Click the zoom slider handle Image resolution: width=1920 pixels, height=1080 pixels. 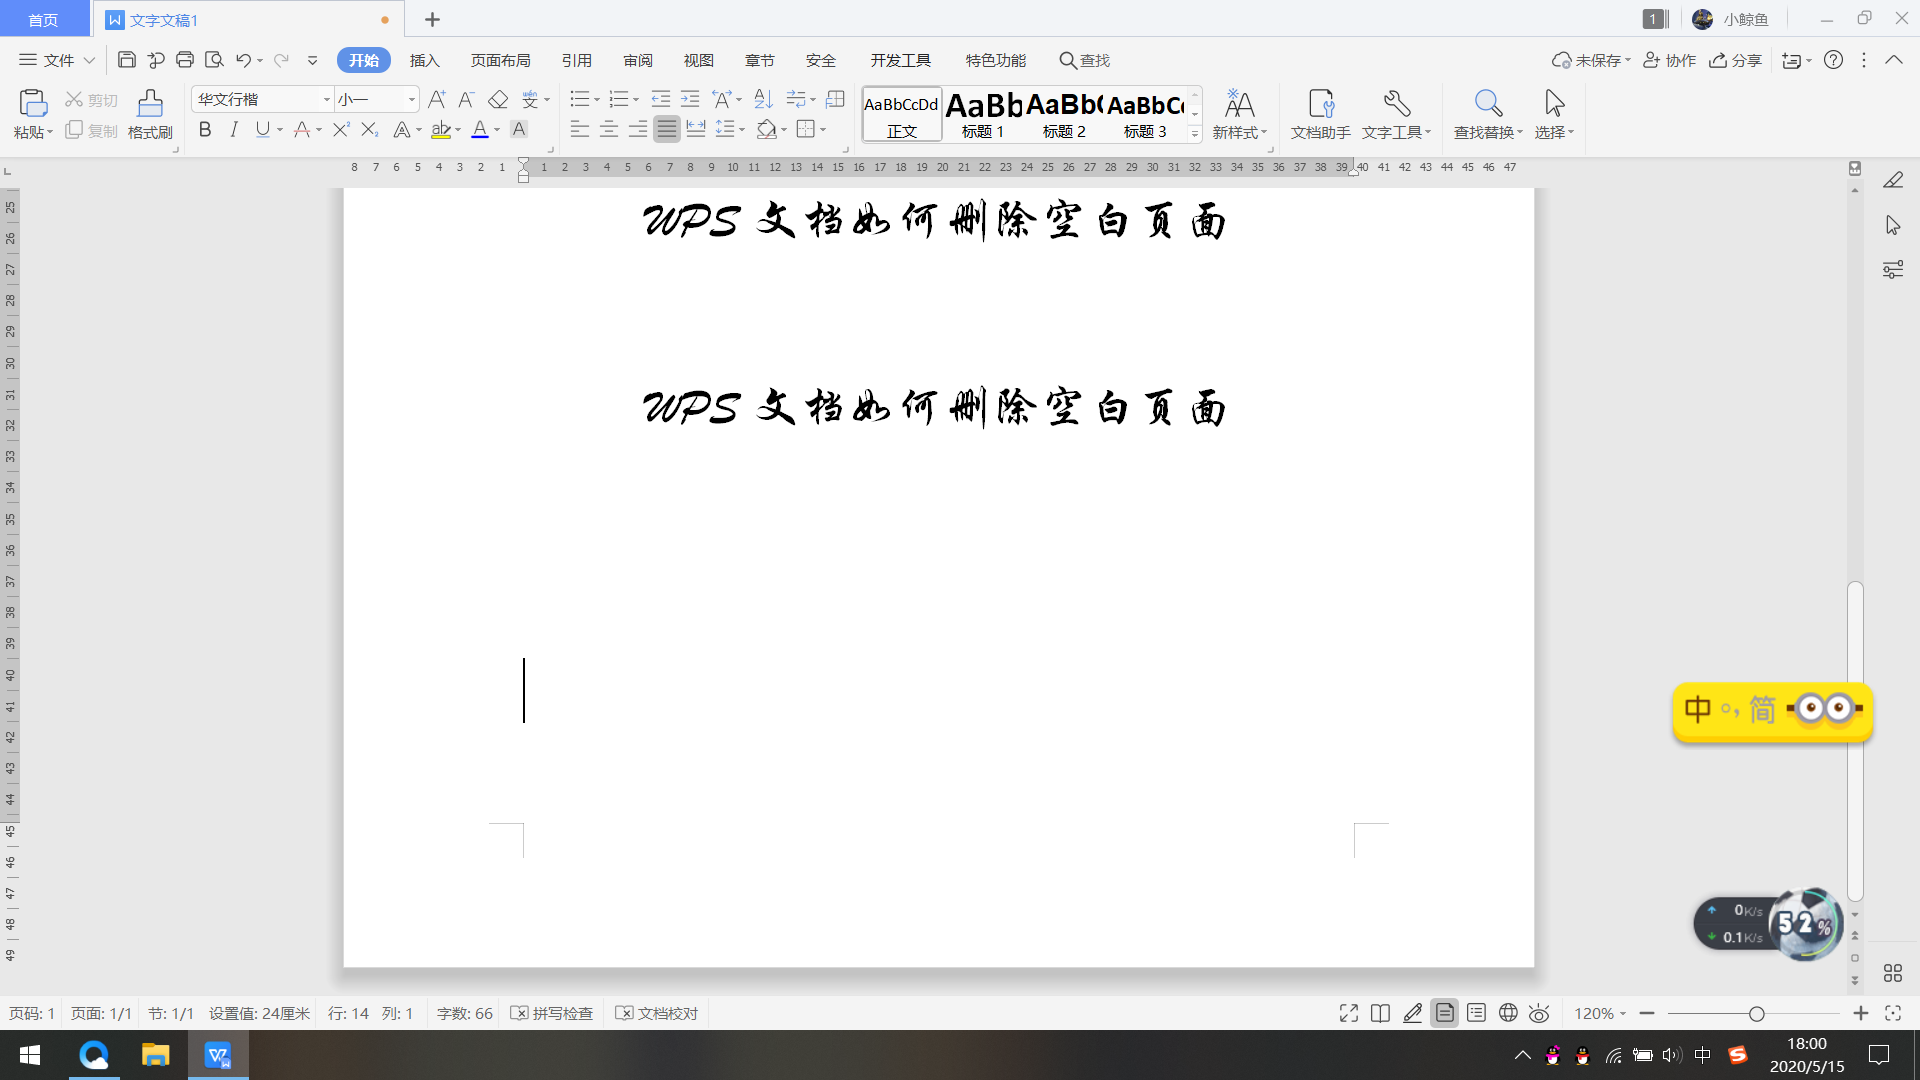click(1756, 1014)
